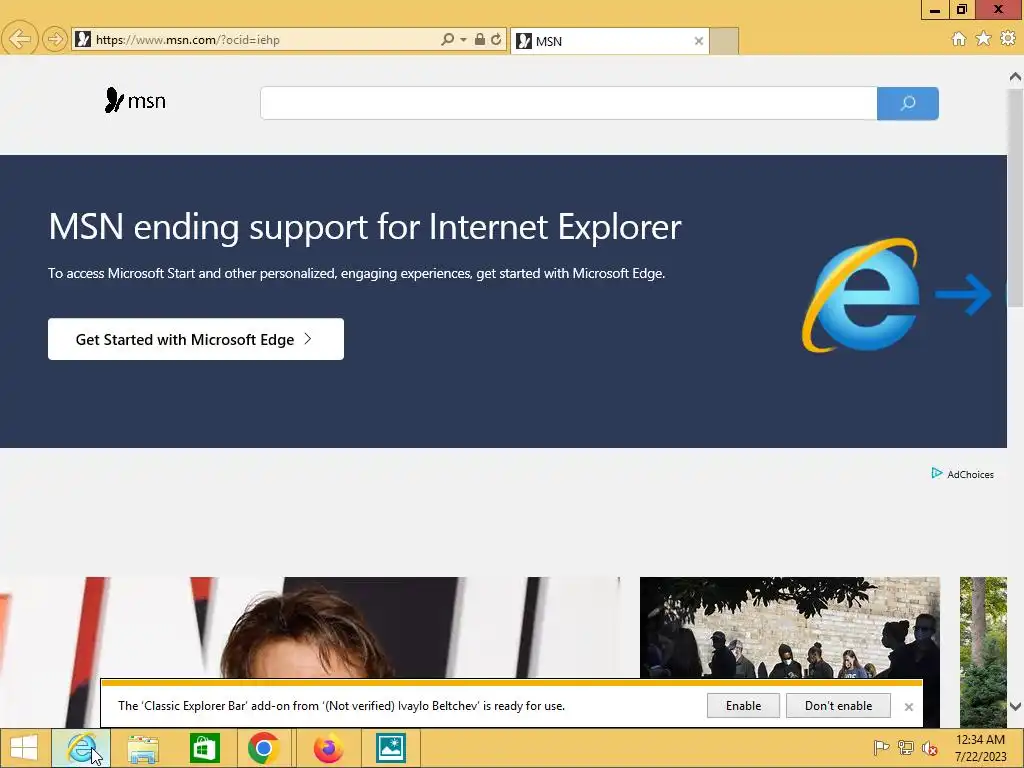The height and width of the screenshot is (768, 1024).
Task: Click the muted volume icon in tray
Action: pyautogui.click(x=930, y=748)
